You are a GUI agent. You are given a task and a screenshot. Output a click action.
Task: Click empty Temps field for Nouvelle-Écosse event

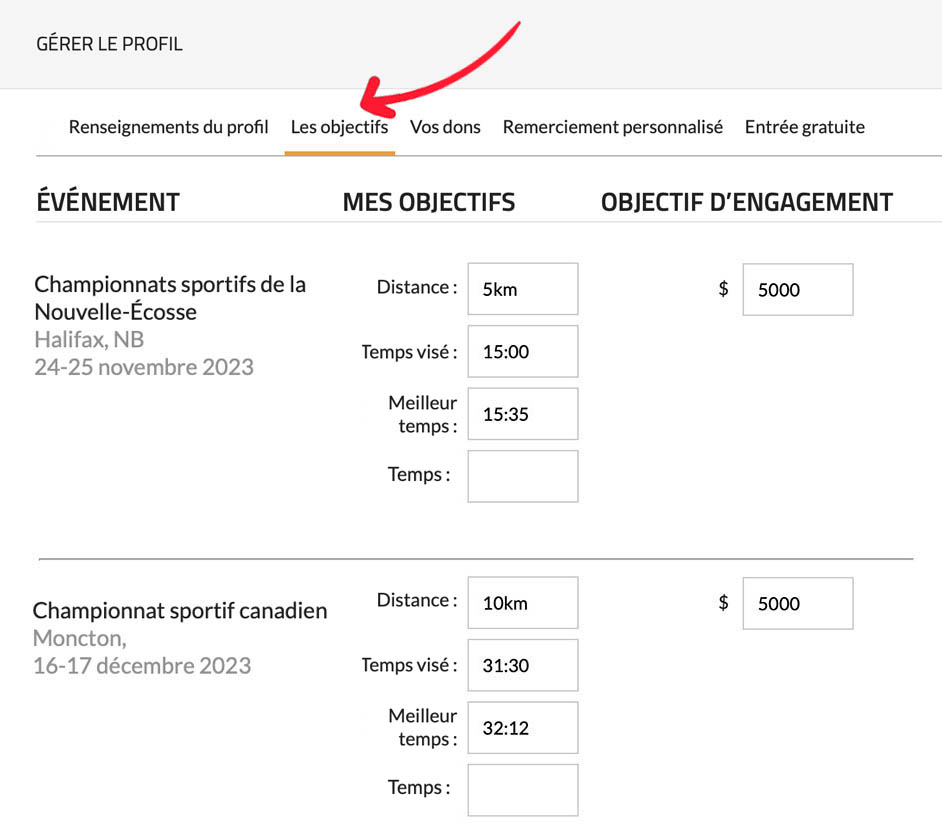click(522, 476)
